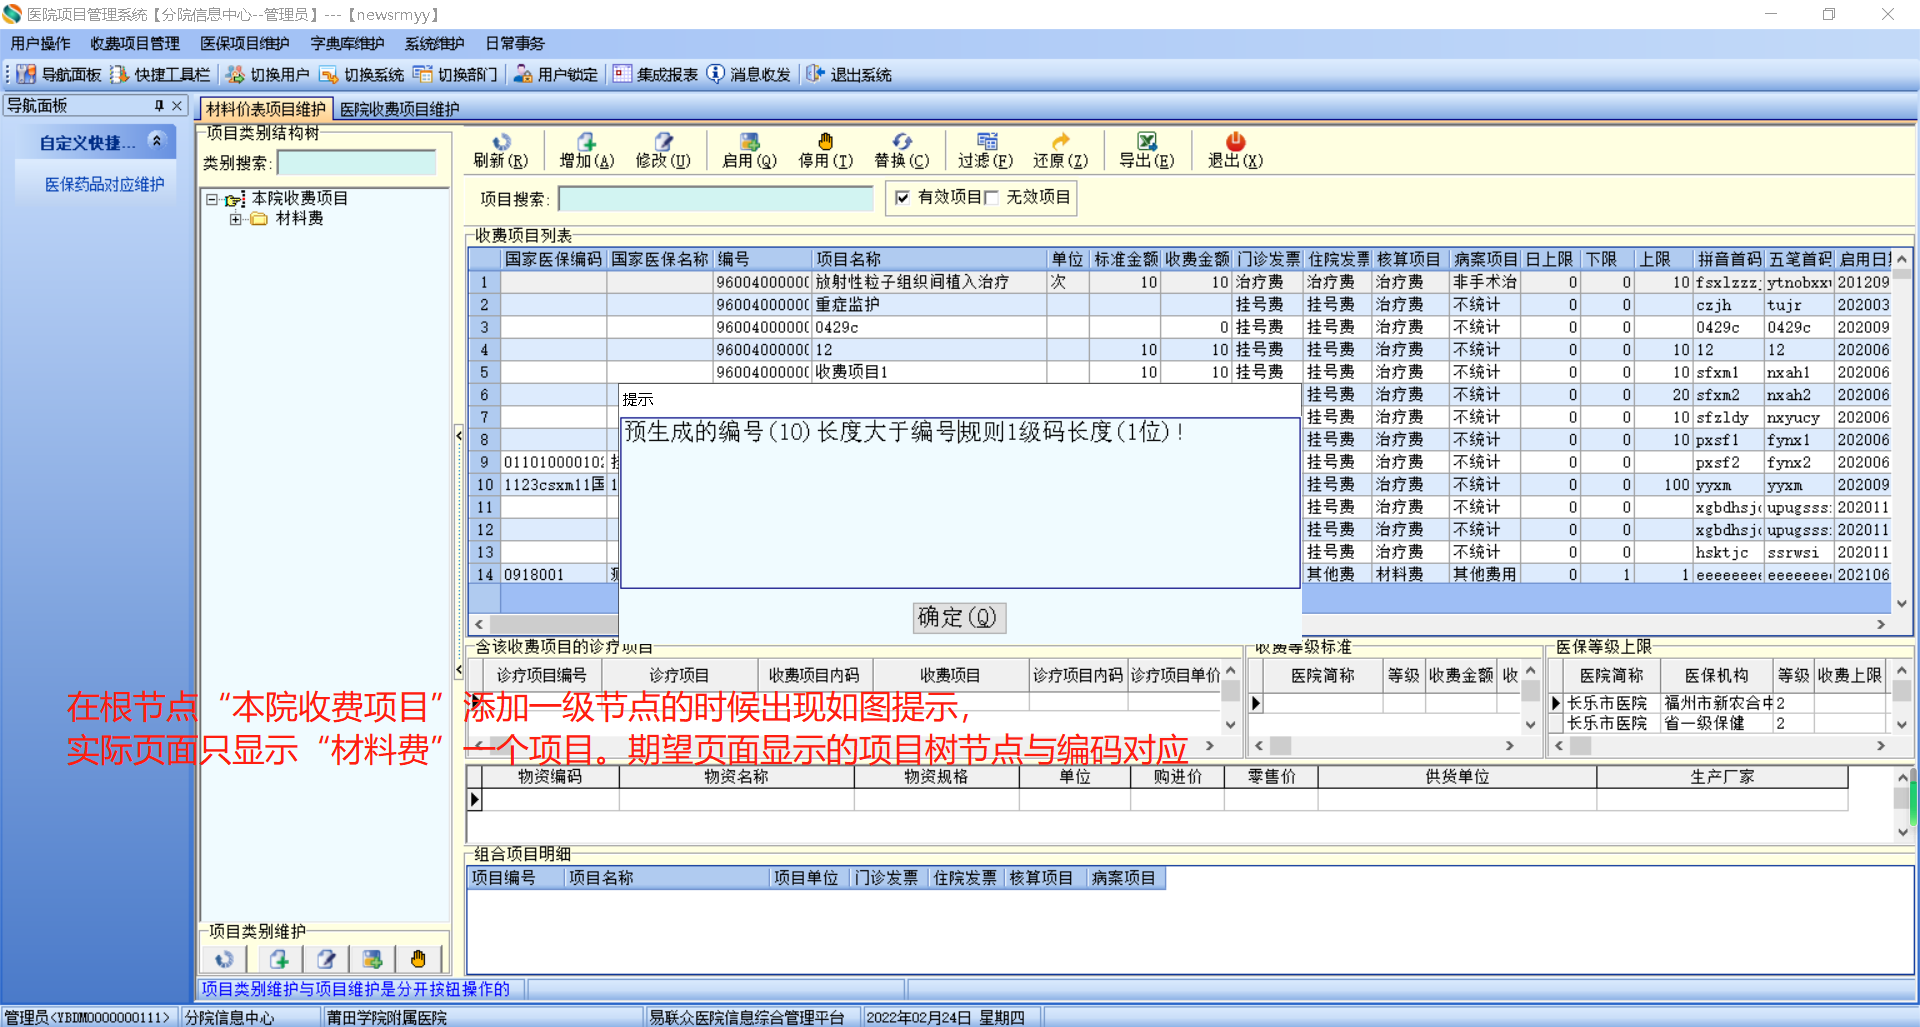Image resolution: width=1920 pixels, height=1027 pixels.
Task: Click disable hand icon under 项目类别维护
Action: [x=418, y=959]
